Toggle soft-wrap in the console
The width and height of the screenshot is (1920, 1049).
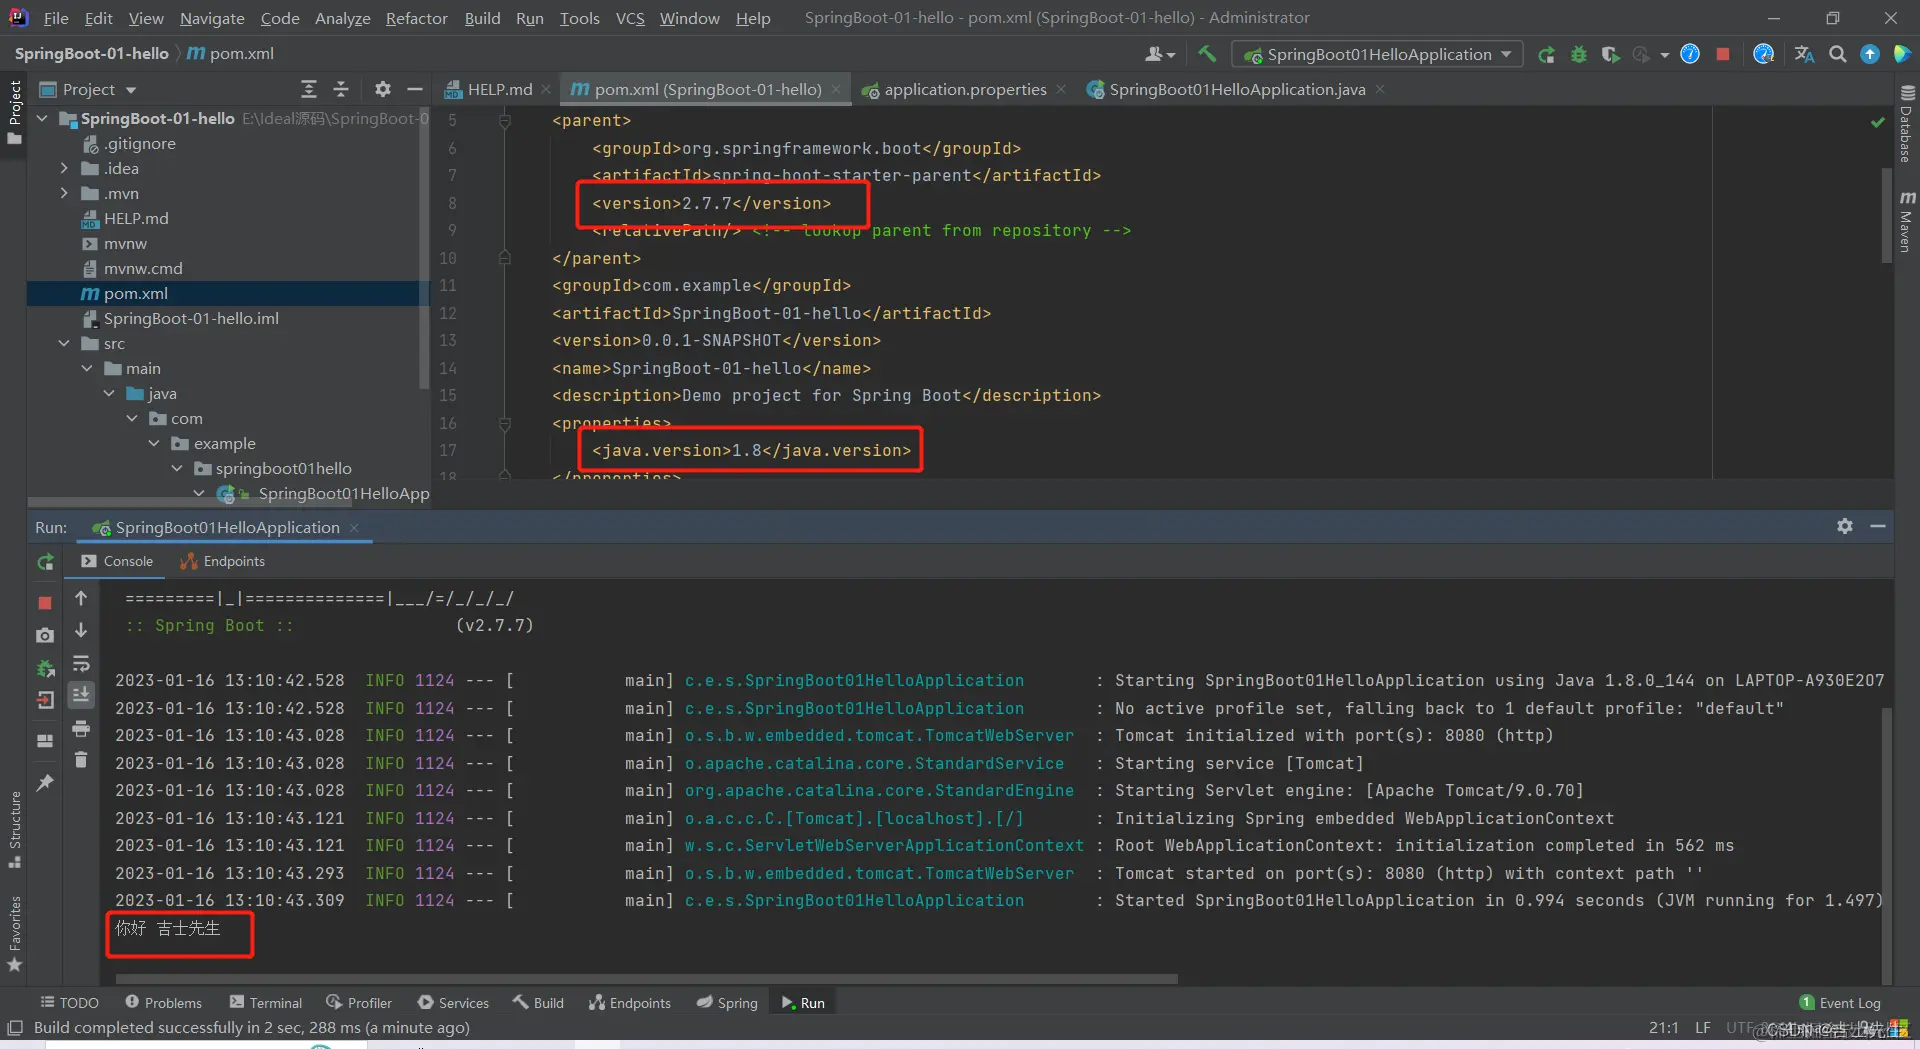[81, 664]
